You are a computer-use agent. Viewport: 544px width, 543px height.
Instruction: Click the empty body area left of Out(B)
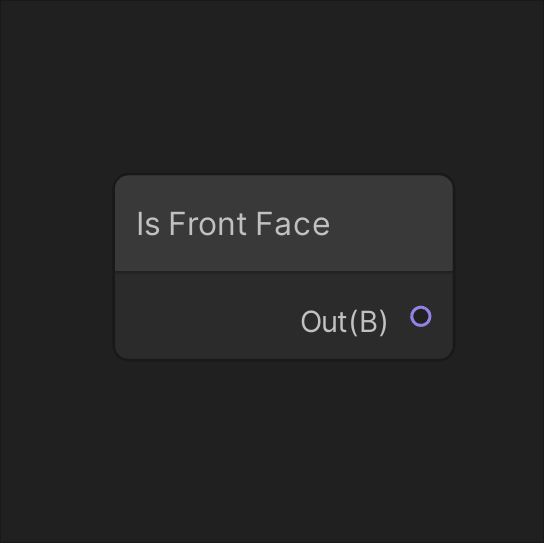pos(207,316)
